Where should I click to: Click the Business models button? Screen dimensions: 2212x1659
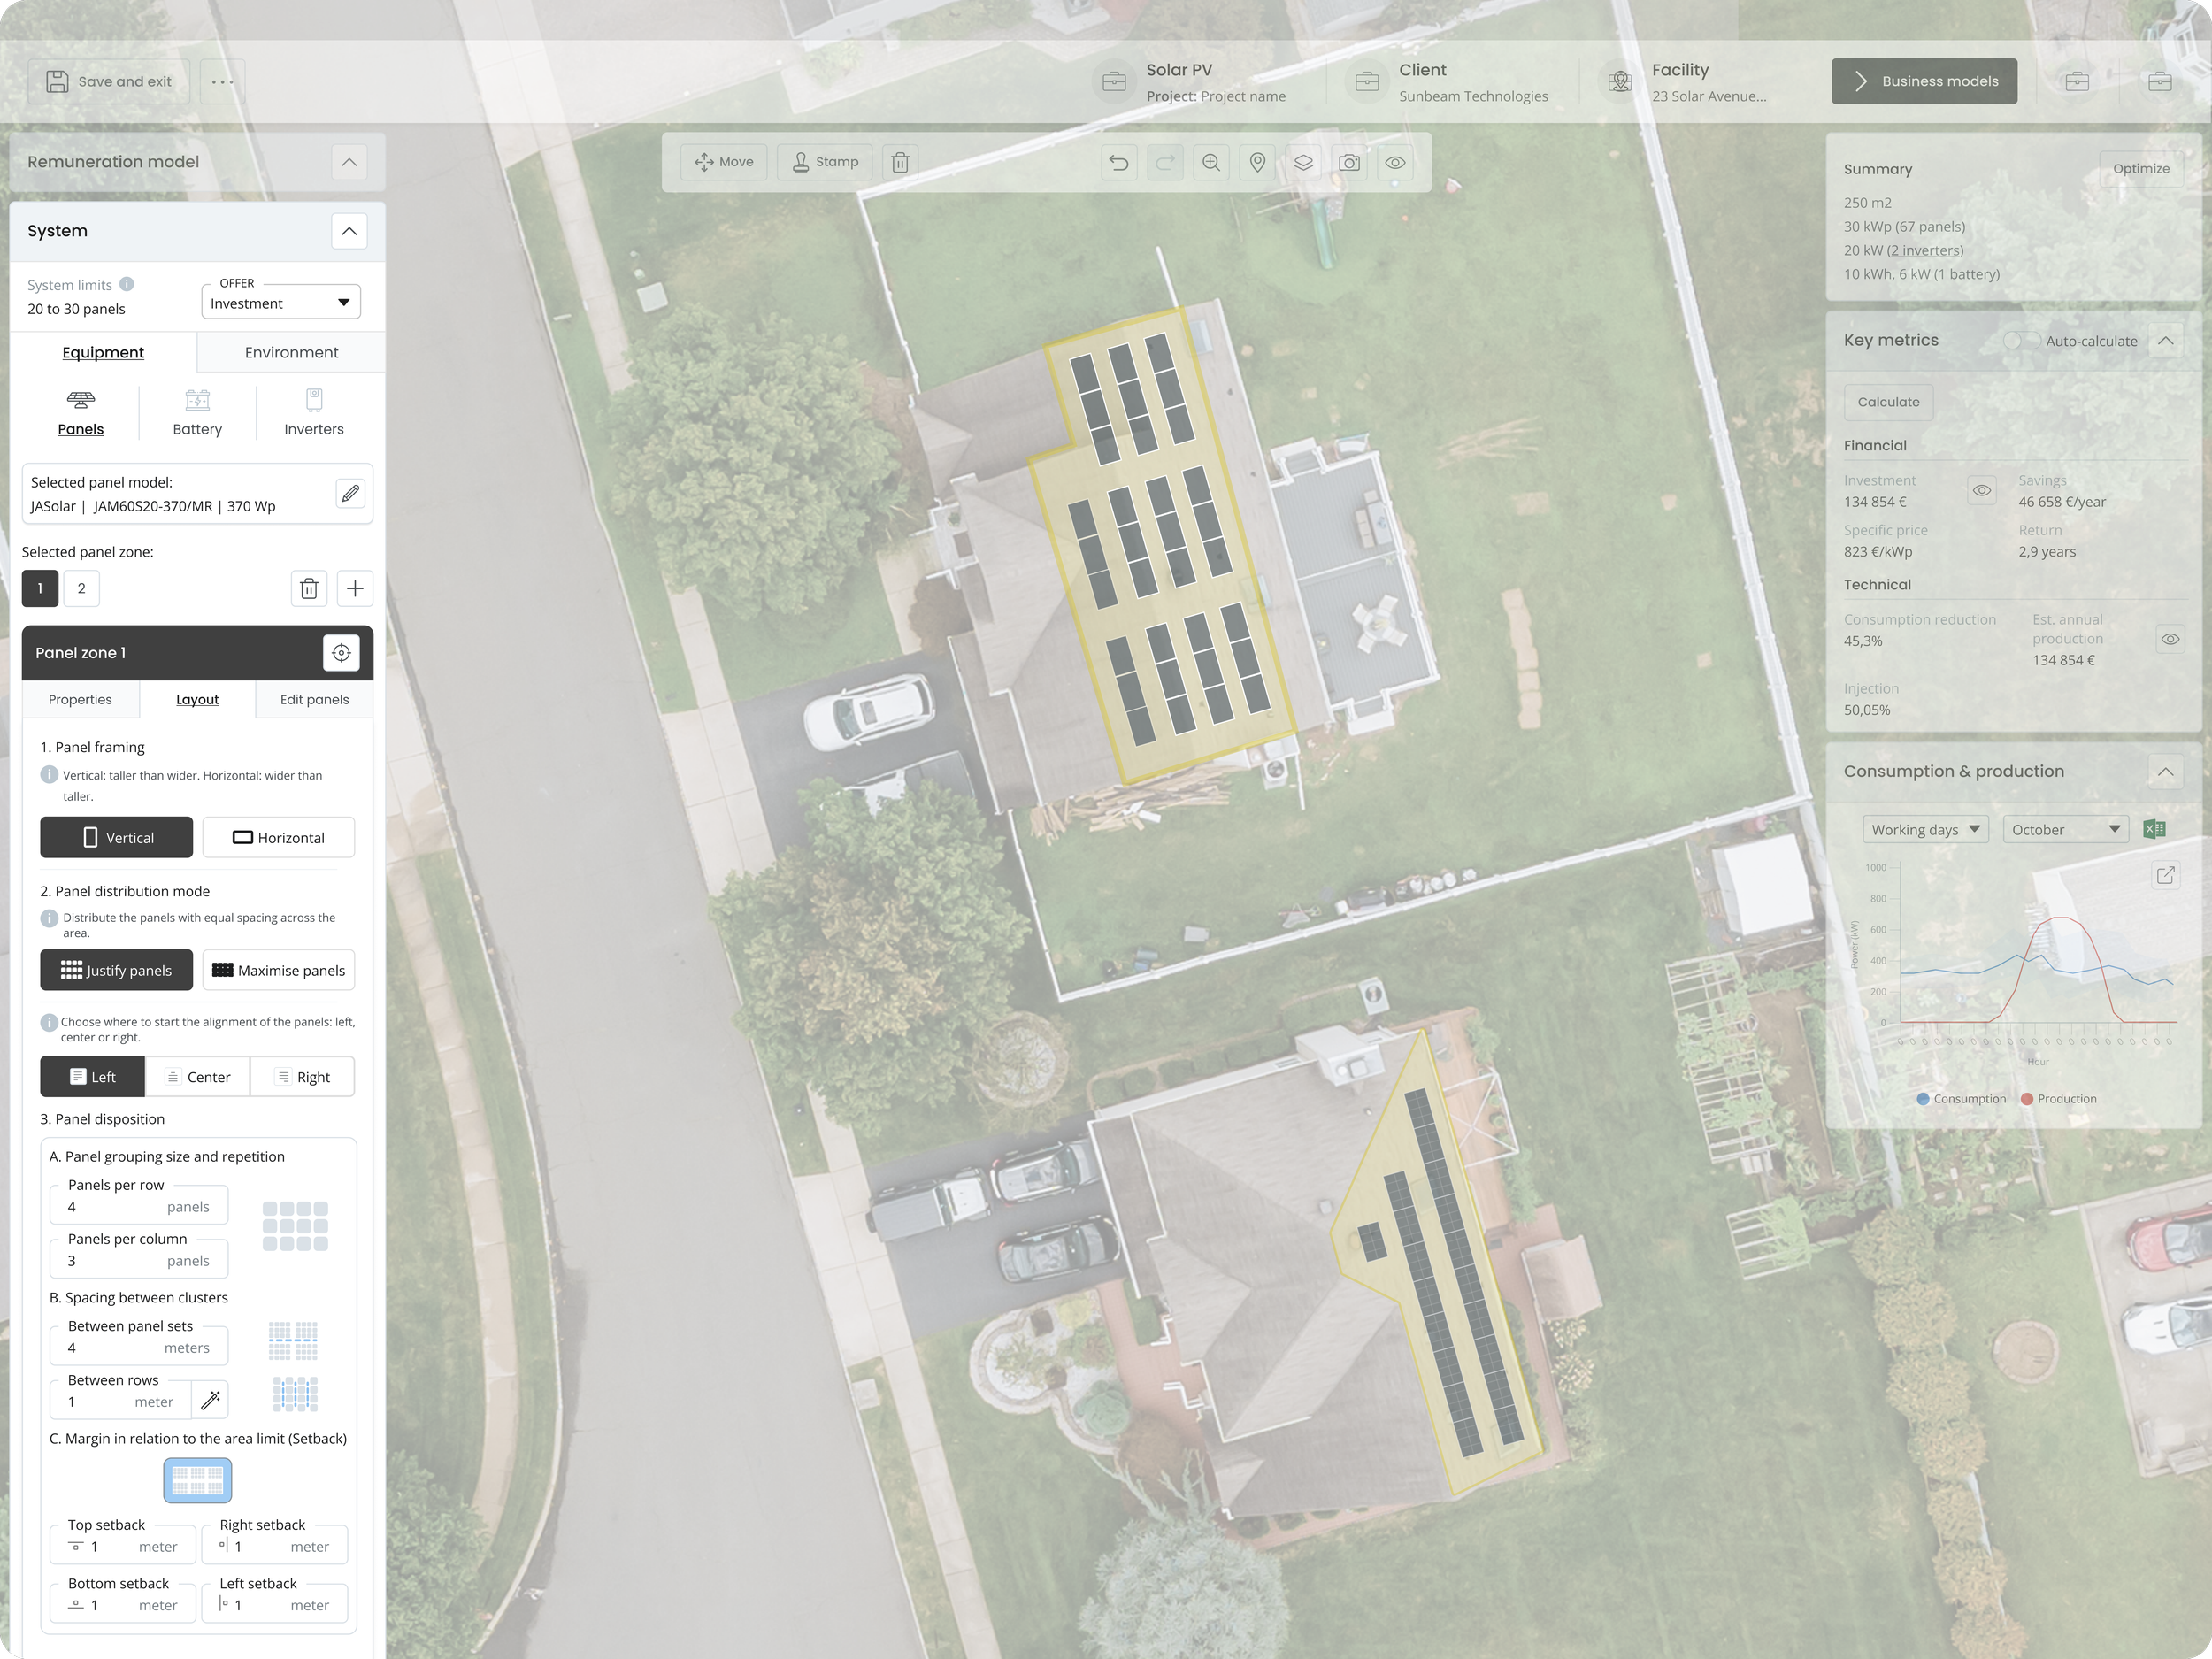(x=1923, y=81)
